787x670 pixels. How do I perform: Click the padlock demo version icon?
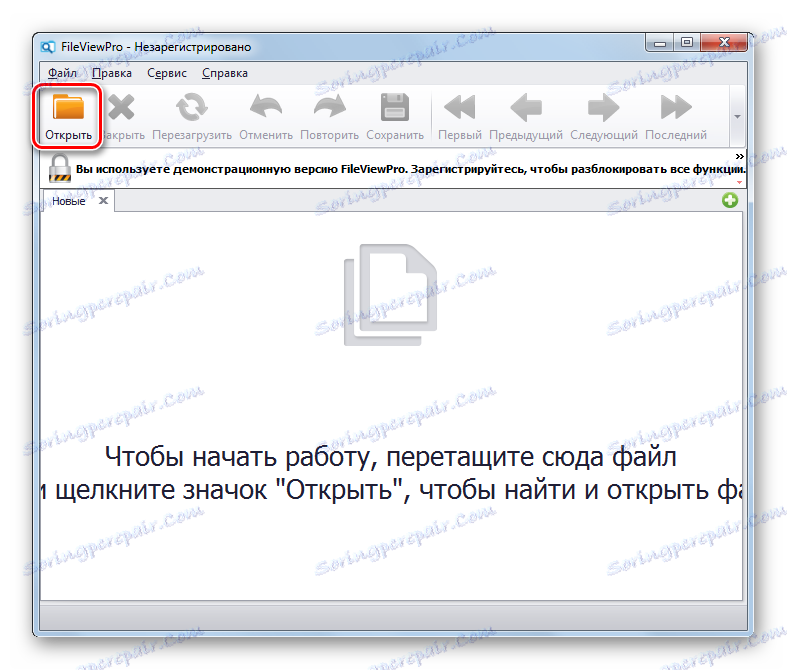coord(60,168)
